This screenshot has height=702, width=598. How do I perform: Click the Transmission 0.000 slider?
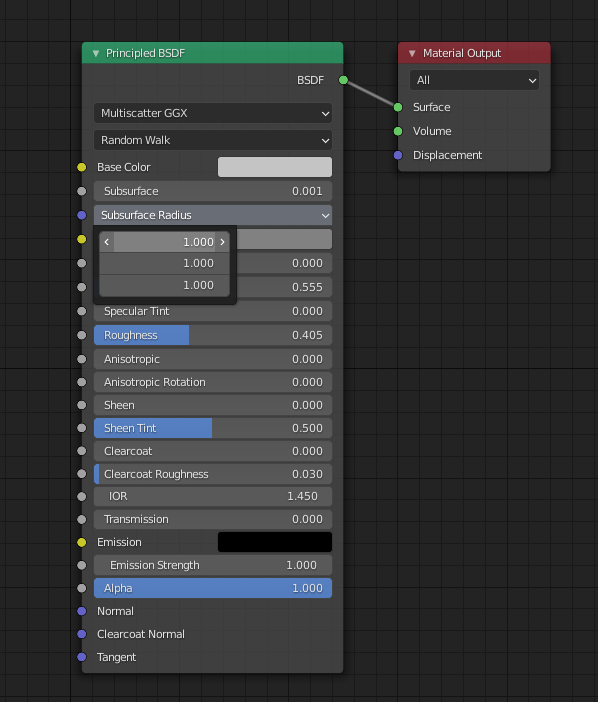[x=213, y=519]
